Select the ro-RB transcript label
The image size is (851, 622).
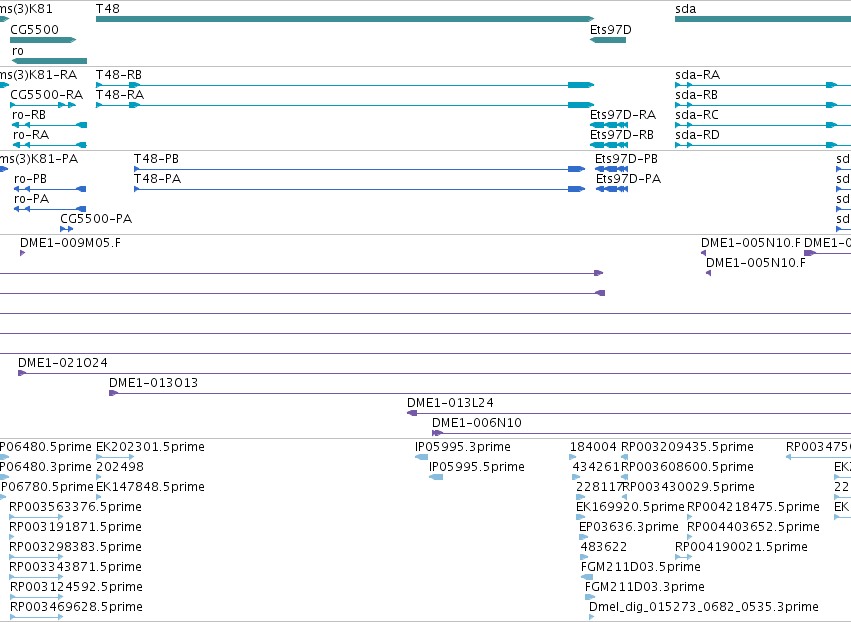[29, 115]
